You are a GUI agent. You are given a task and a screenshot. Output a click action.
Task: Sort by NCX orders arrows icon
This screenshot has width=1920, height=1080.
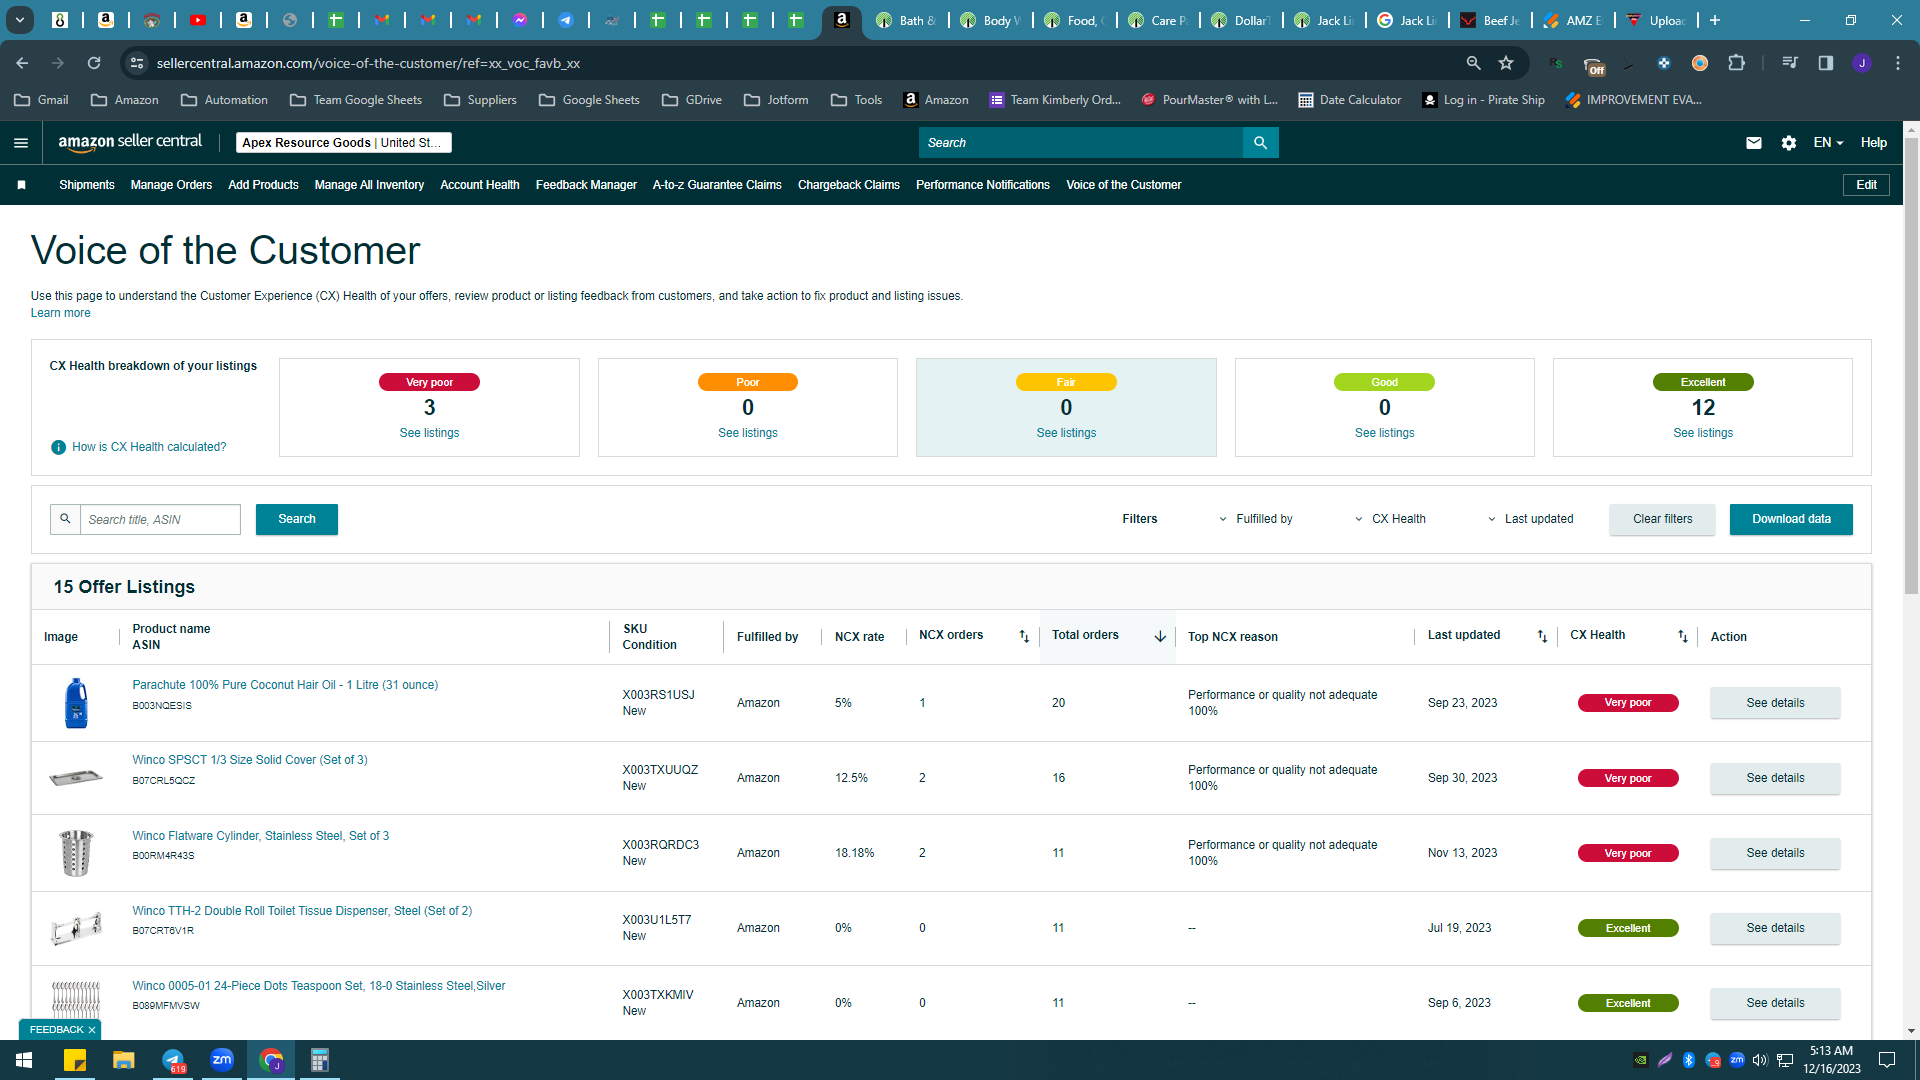[1024, 636]
